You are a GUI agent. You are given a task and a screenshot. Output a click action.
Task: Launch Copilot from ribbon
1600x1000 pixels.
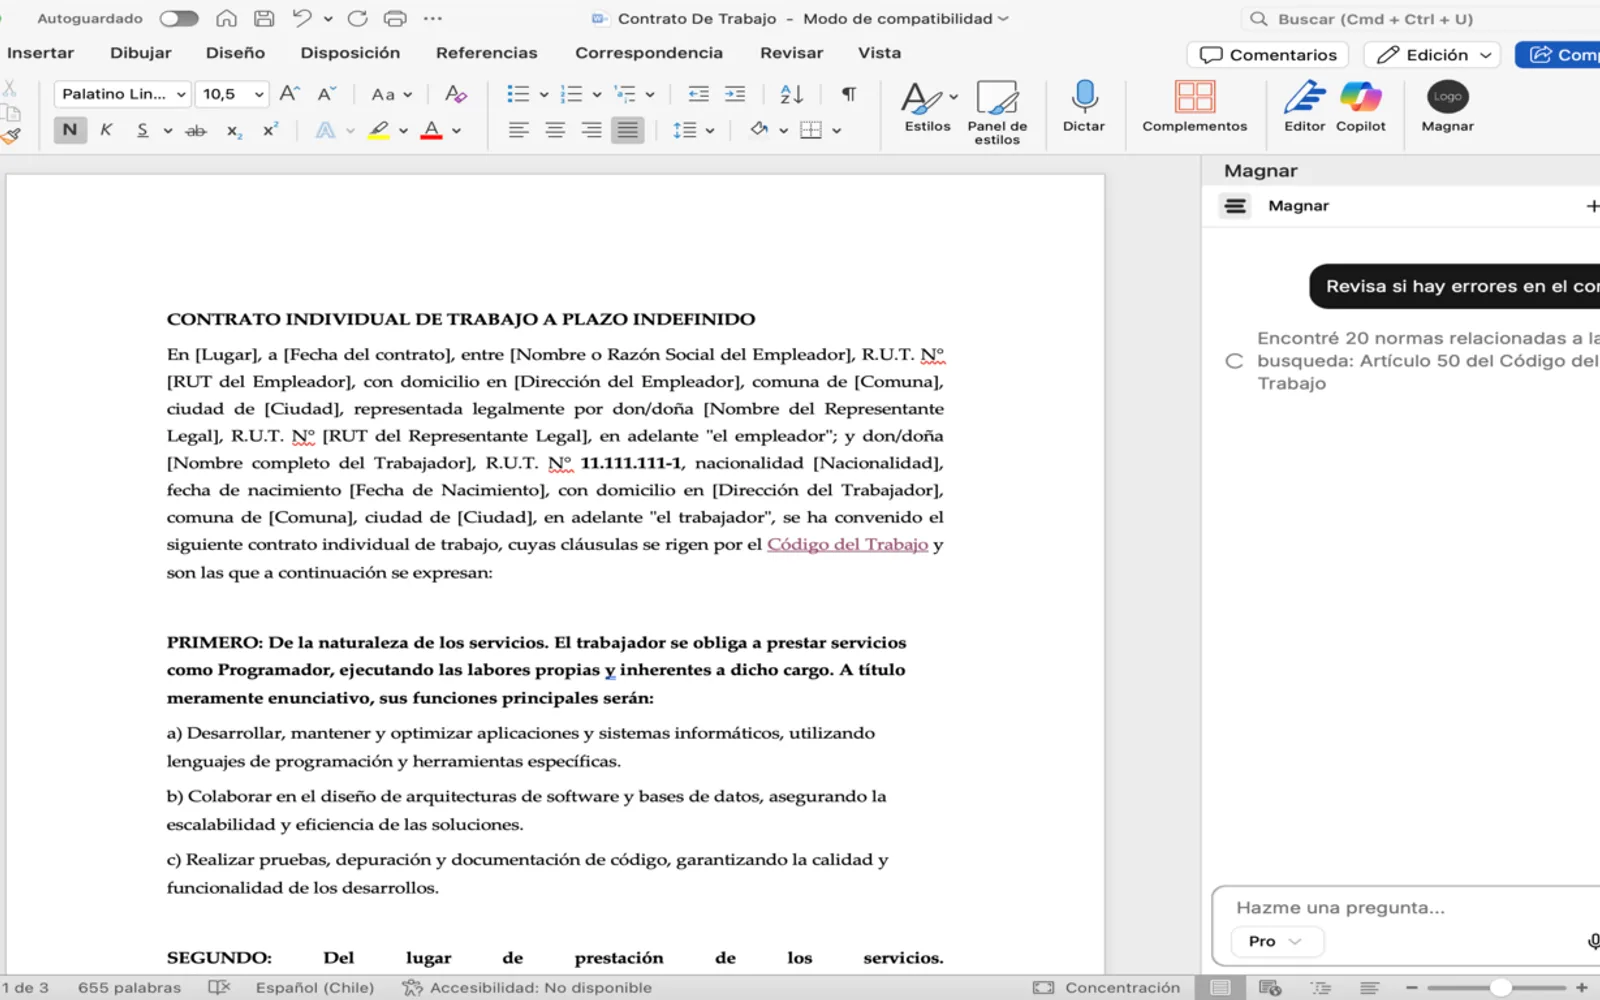1361,106
